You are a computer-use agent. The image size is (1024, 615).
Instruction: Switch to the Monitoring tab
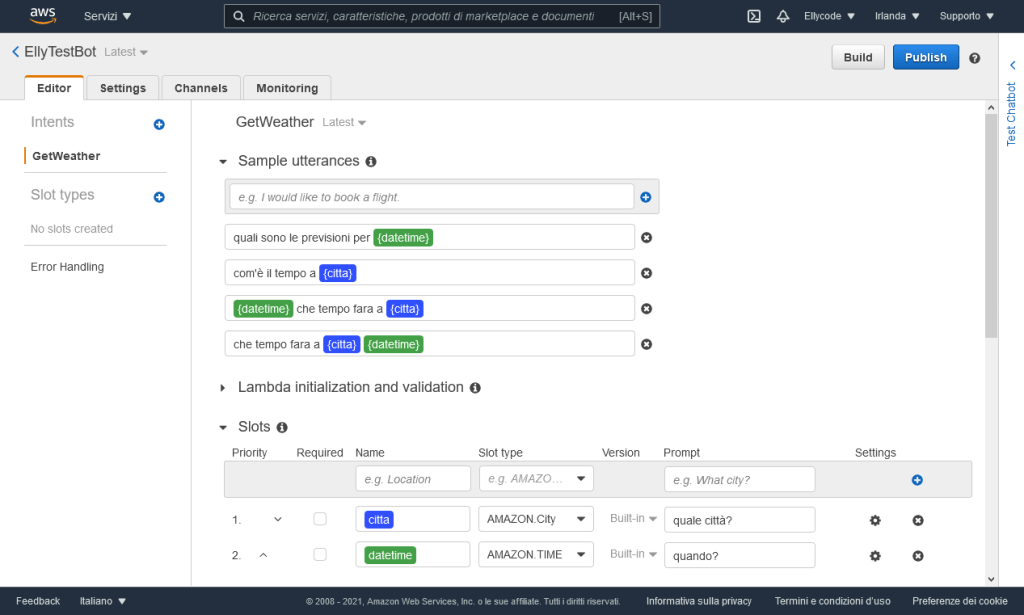[287, 88]
